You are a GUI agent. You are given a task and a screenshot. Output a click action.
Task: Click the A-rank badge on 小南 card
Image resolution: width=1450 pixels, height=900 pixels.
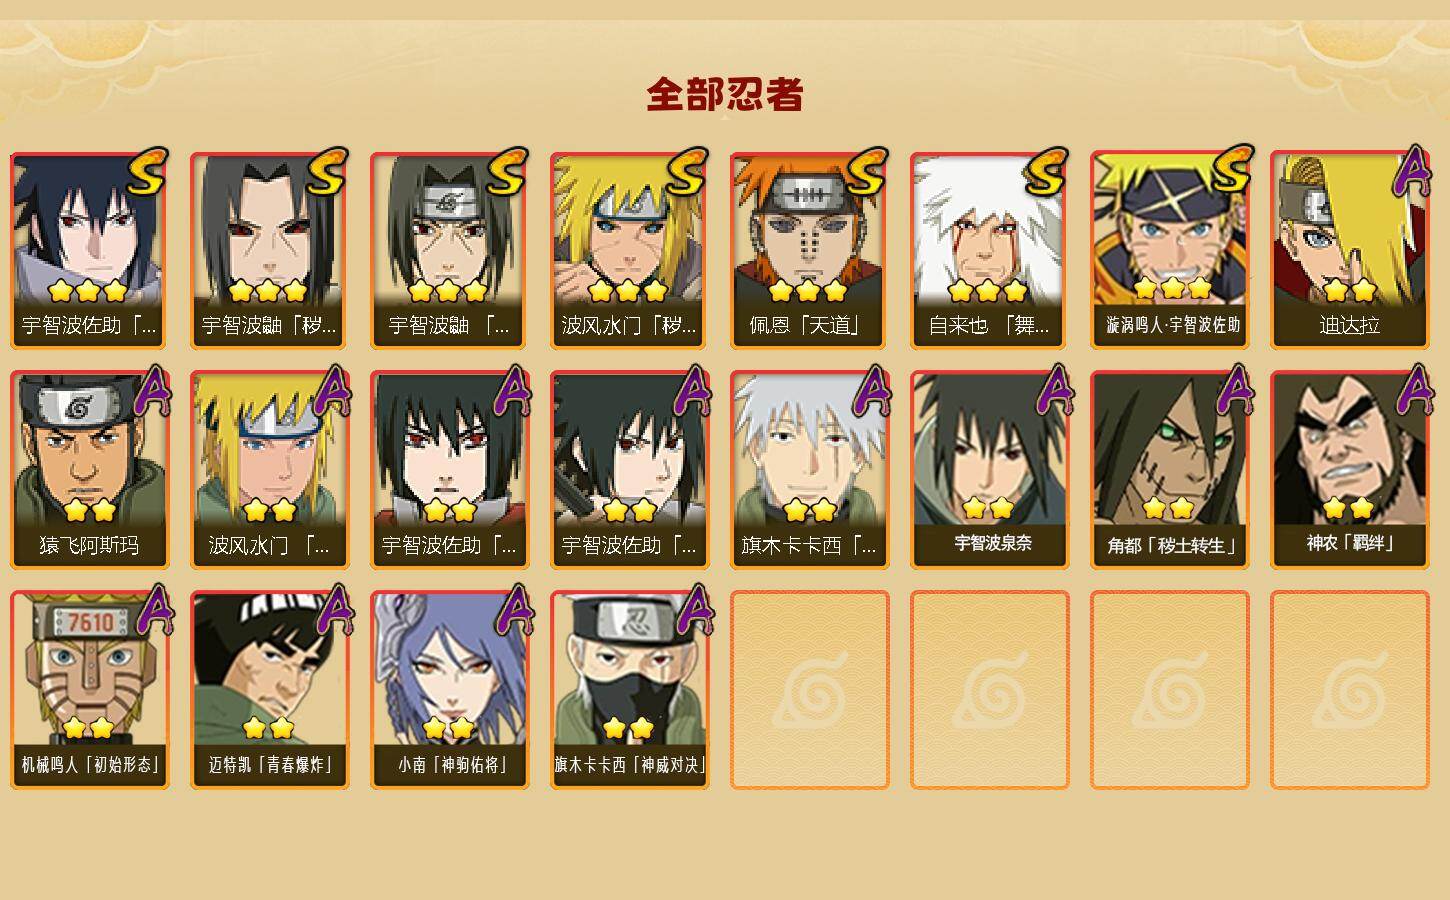tap(514, 610)
